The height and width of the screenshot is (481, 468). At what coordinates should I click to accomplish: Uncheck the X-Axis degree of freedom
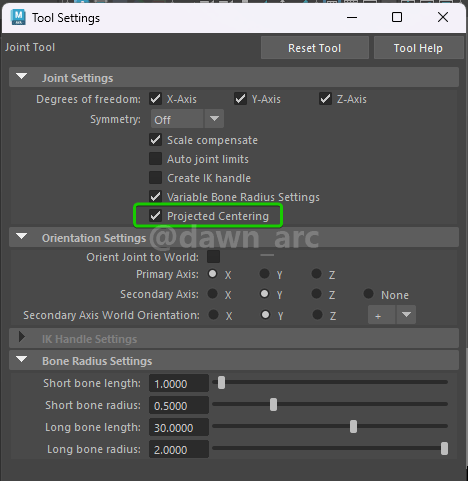(156, 99)
